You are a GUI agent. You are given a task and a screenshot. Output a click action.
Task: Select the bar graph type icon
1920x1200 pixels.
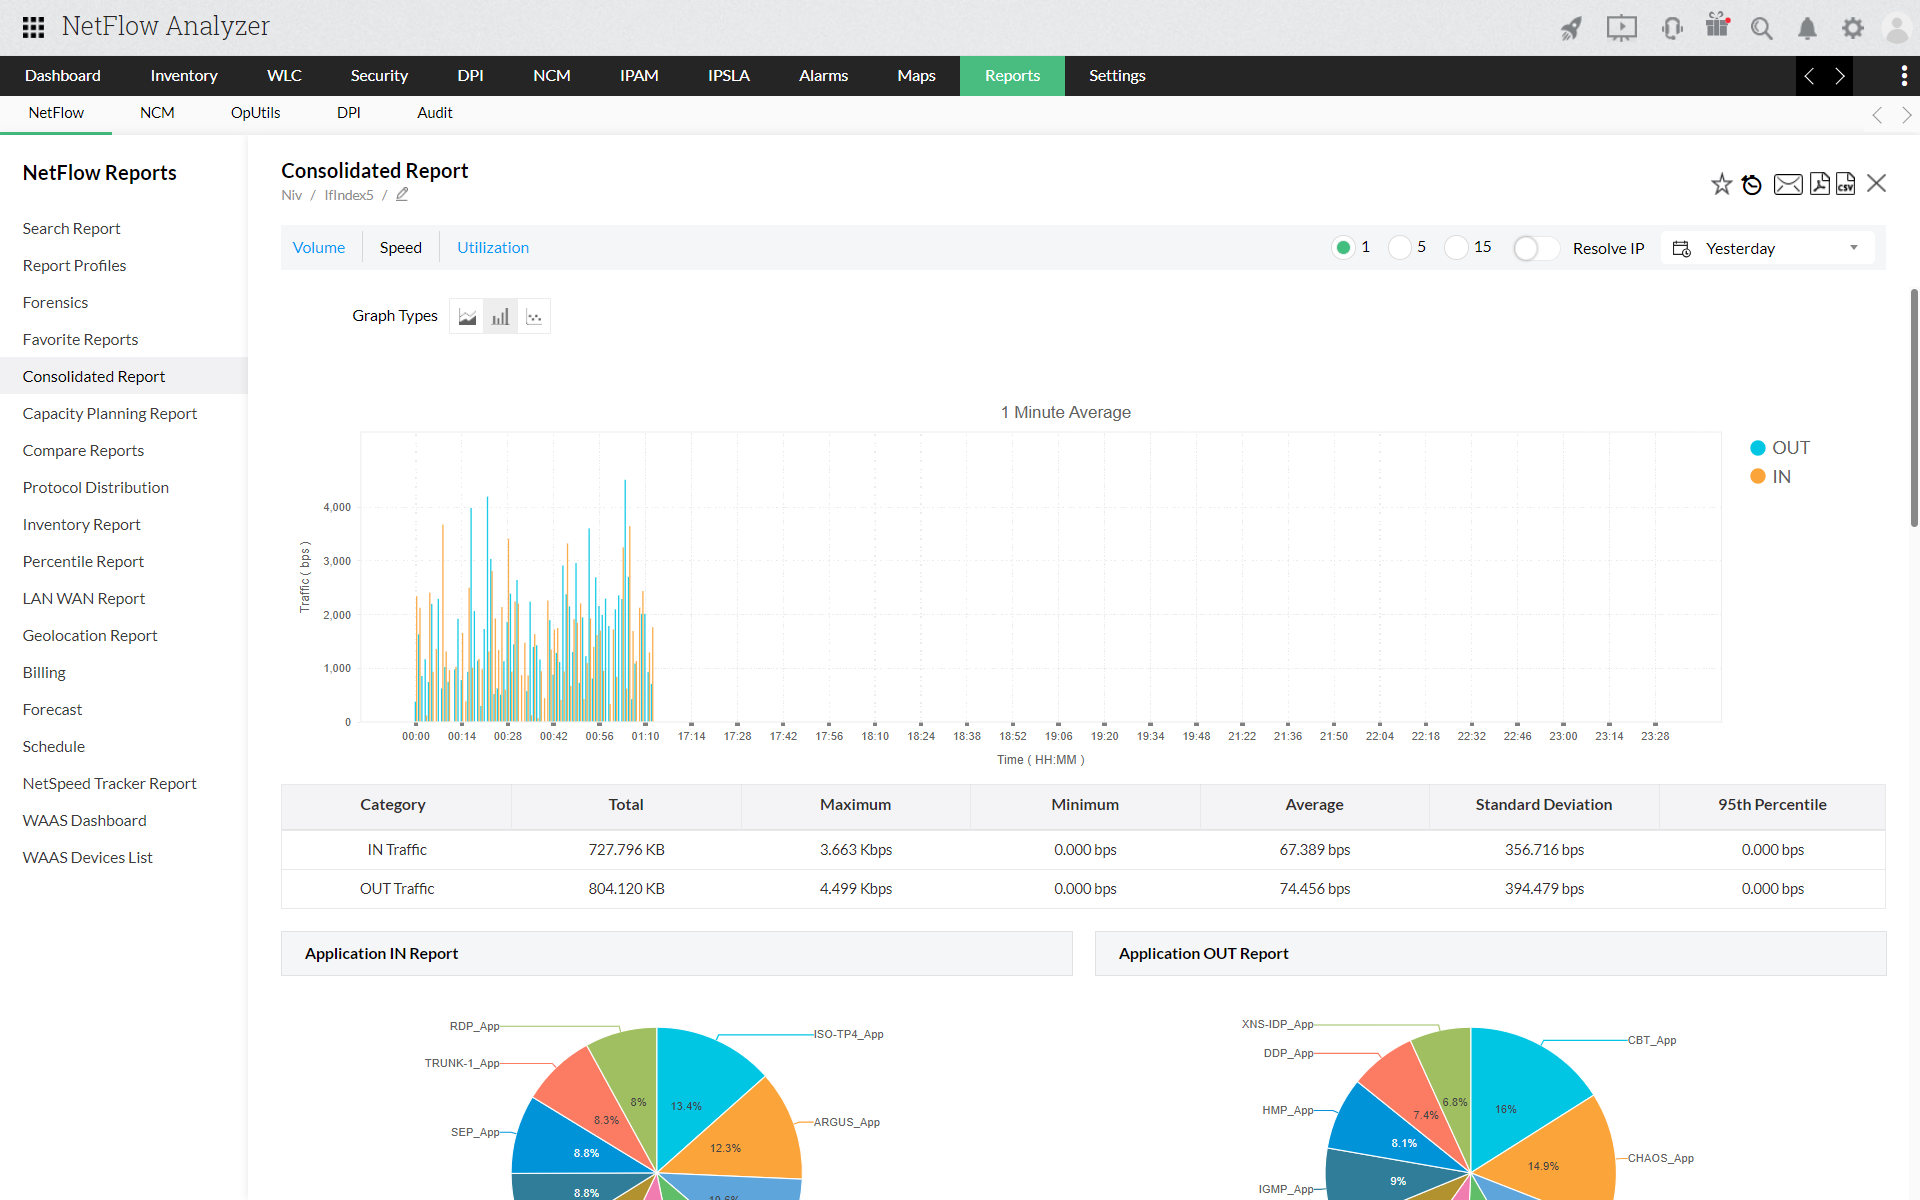point(500,317)
